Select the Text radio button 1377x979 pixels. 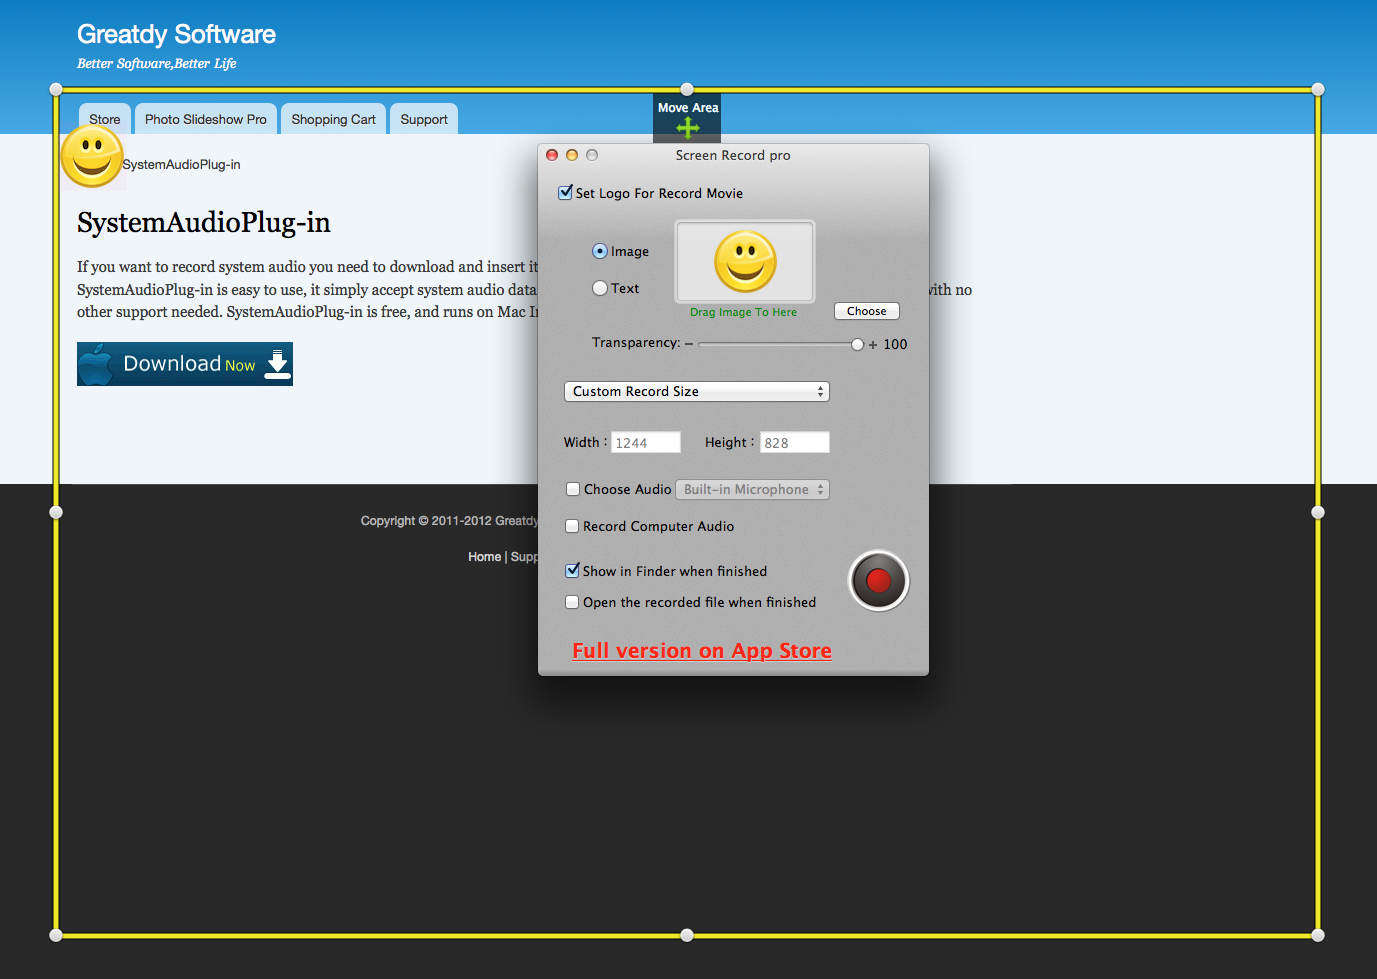(600, 288)
